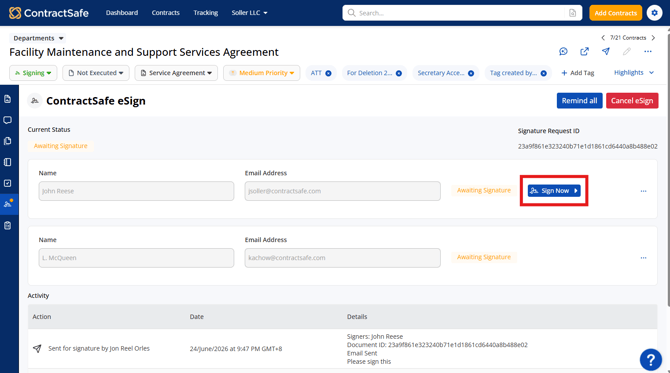Click the search input field
The width and height of the screenshot is (670, 373).
coord(455,13)
